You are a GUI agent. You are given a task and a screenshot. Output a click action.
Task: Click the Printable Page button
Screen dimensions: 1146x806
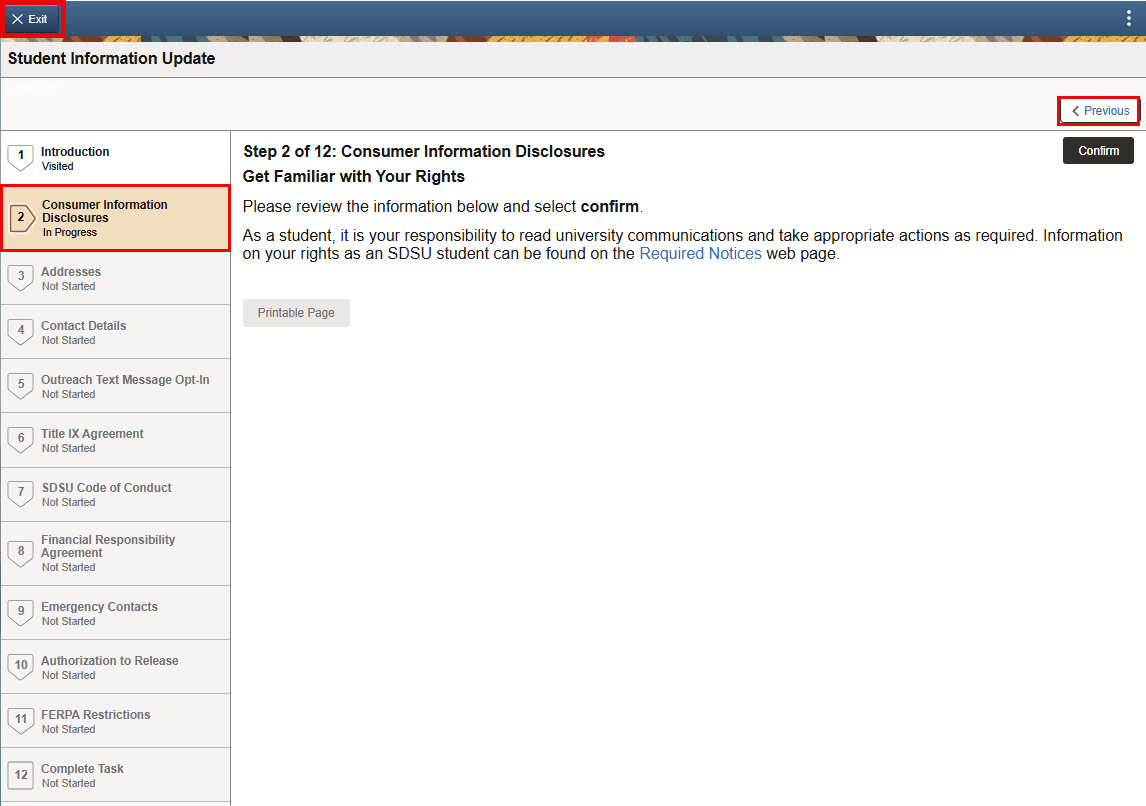296,312
